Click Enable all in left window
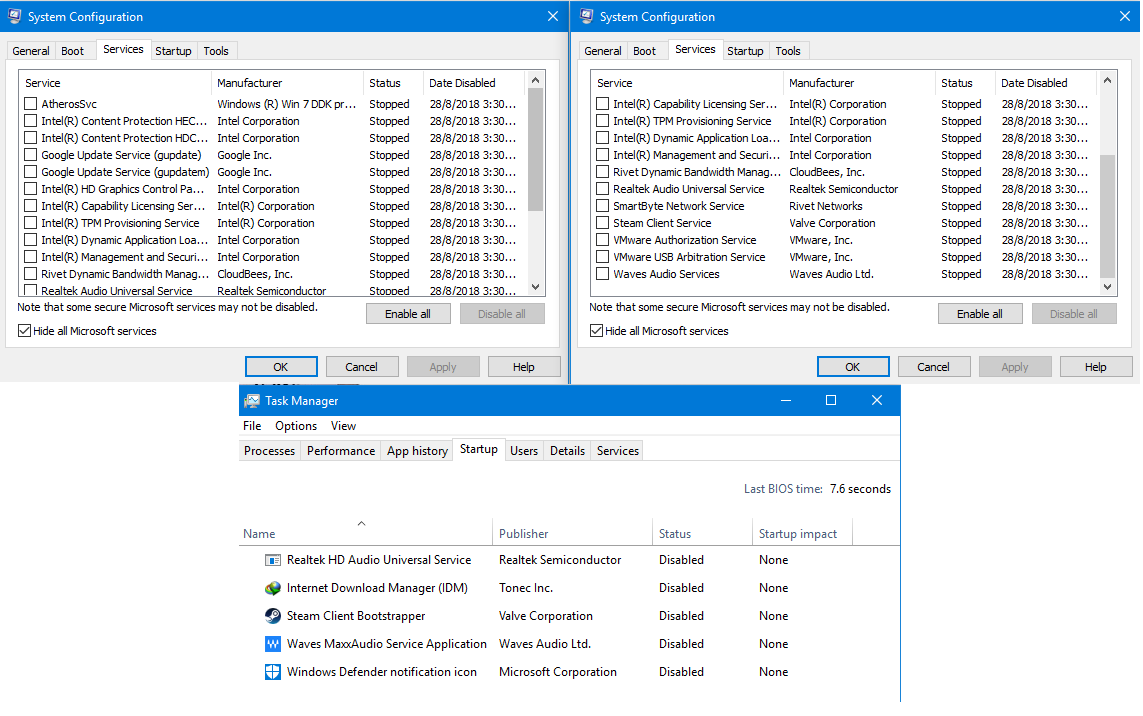1143x716 pixels. pyautogui.click(x=408, y=314)
